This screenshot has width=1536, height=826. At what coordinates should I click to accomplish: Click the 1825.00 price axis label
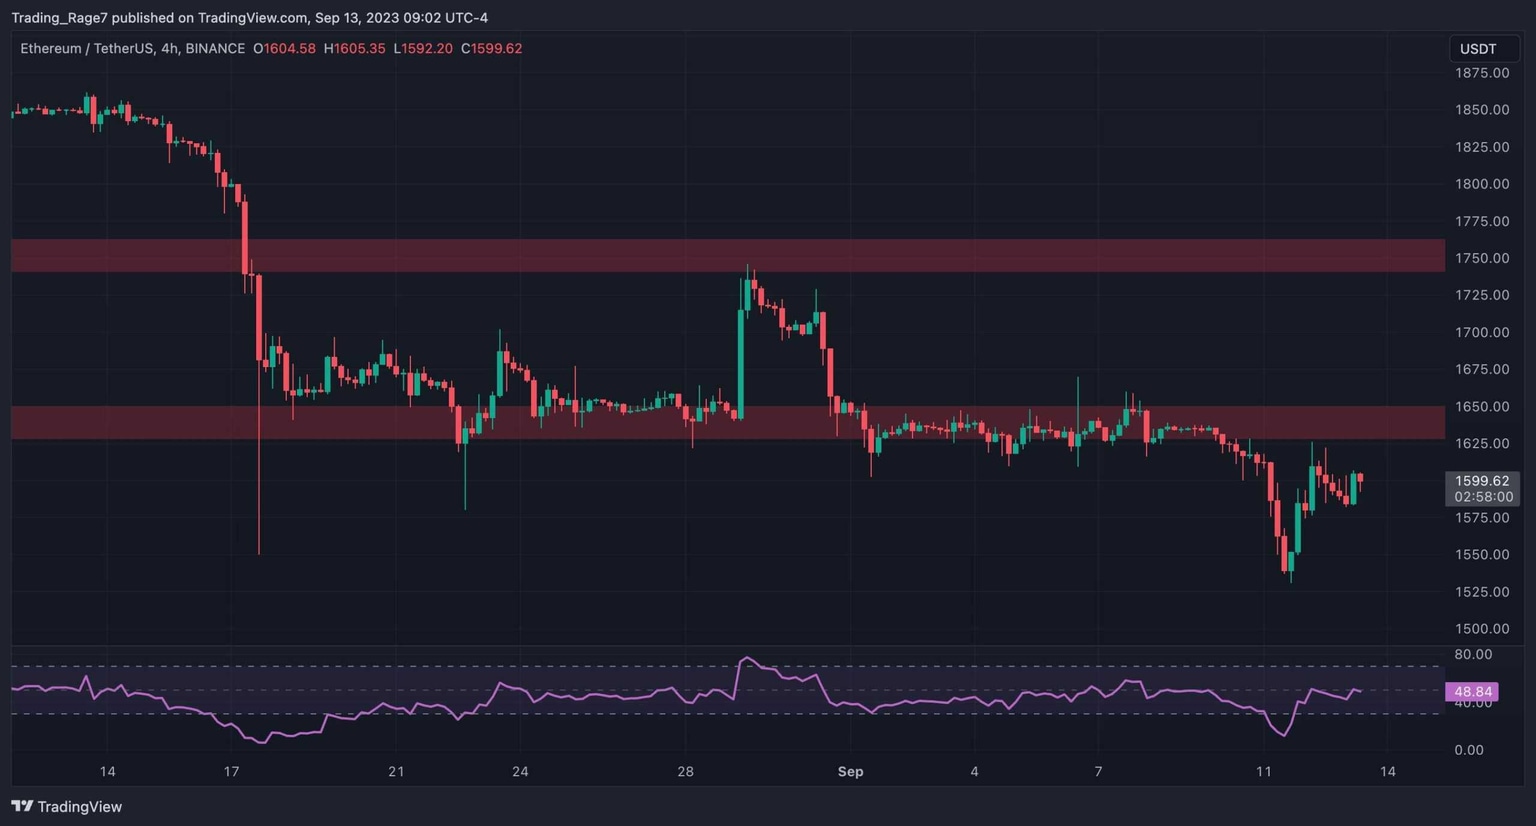1482,147
